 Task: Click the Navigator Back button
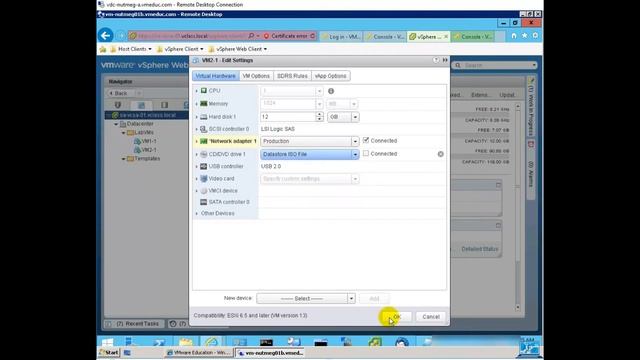tap(118, 93)
